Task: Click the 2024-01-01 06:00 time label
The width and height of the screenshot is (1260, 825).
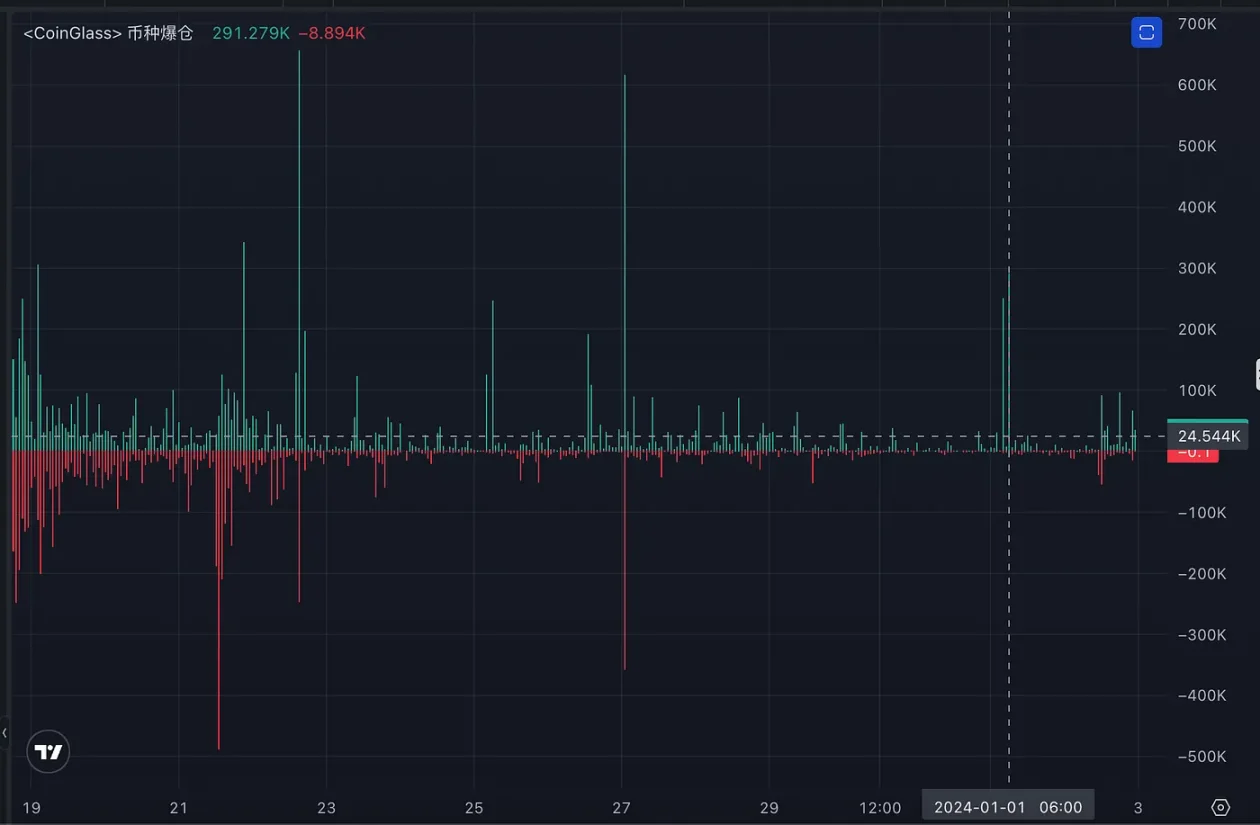Action: click(x=1007, y=807)
